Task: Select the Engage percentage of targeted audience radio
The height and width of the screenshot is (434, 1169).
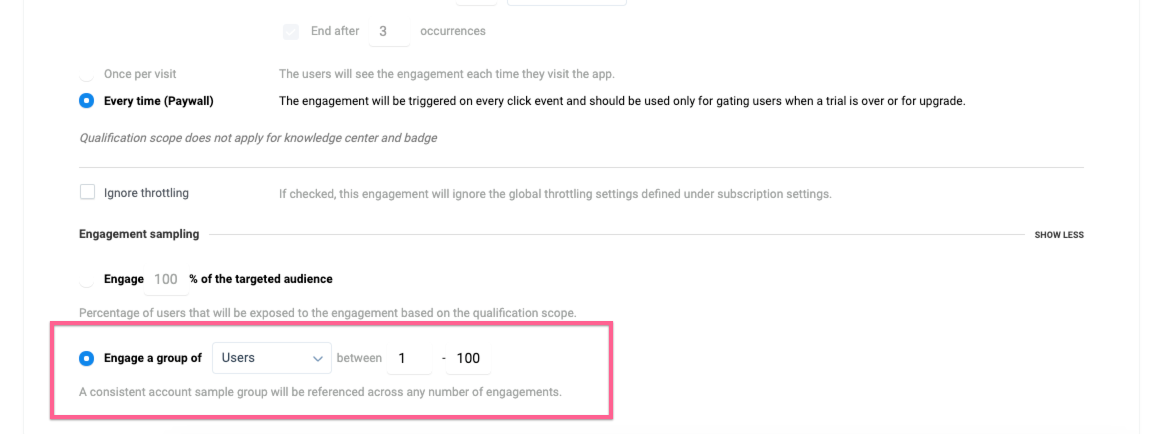Action: tap(87, 279)
